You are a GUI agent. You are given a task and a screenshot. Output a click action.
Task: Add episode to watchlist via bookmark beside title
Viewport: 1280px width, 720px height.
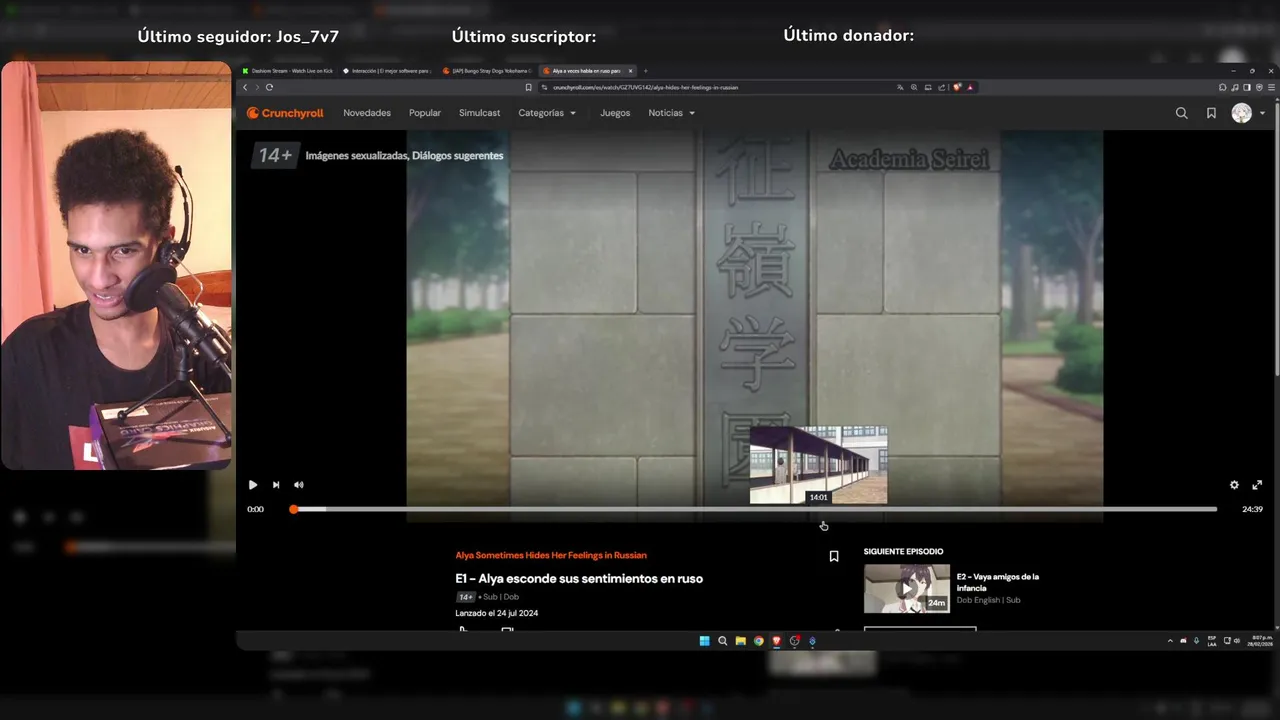[834, 556]
